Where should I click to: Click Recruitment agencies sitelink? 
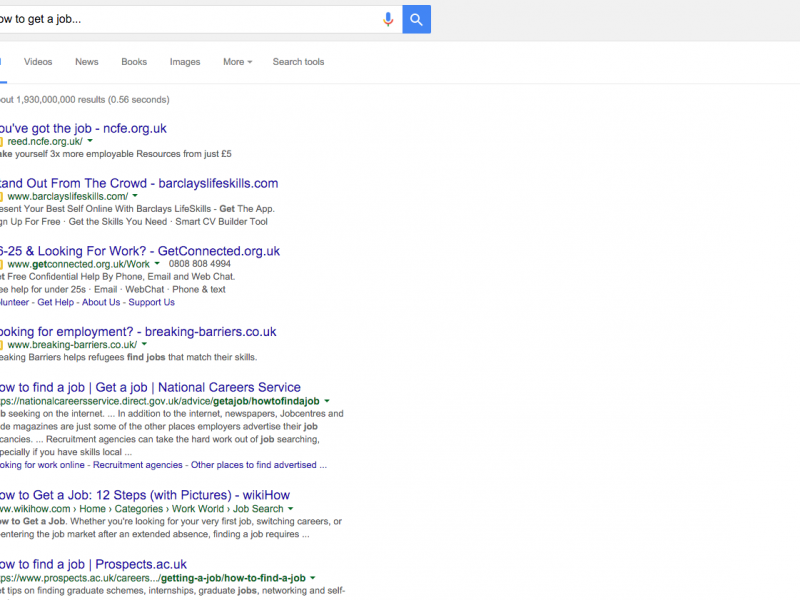pos(138,465)
